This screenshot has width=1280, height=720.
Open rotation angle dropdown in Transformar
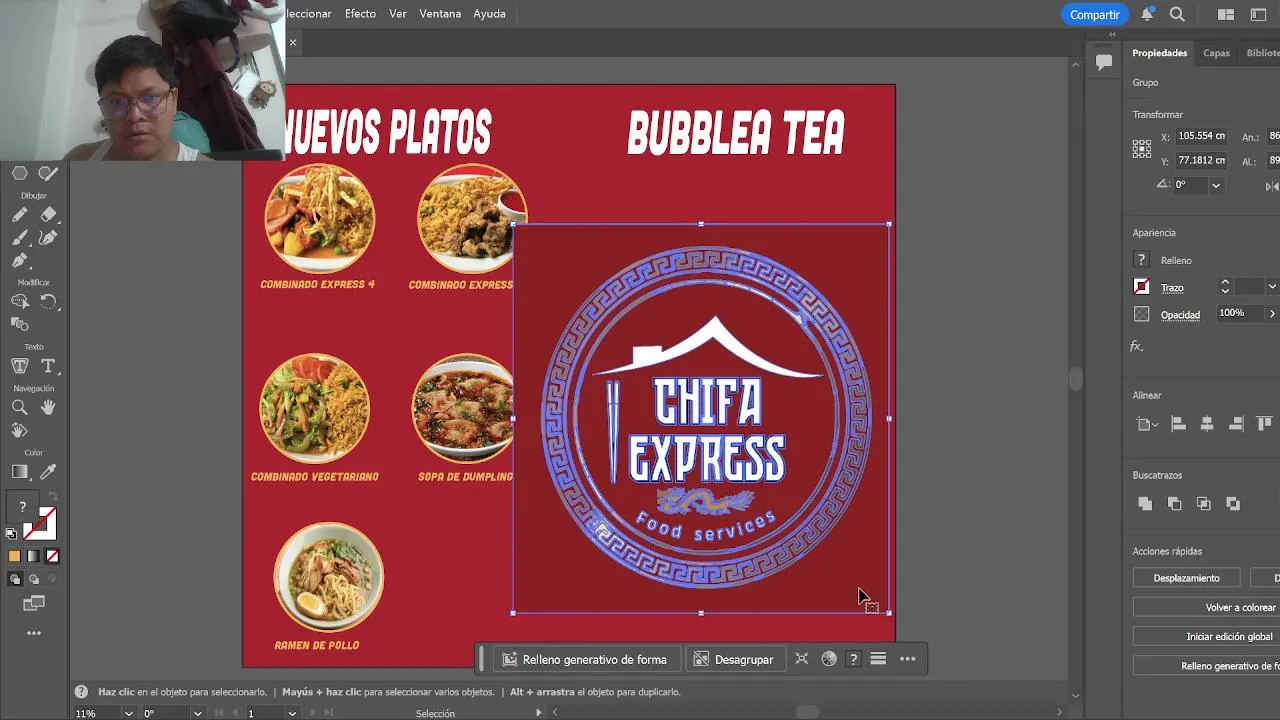1216,185
